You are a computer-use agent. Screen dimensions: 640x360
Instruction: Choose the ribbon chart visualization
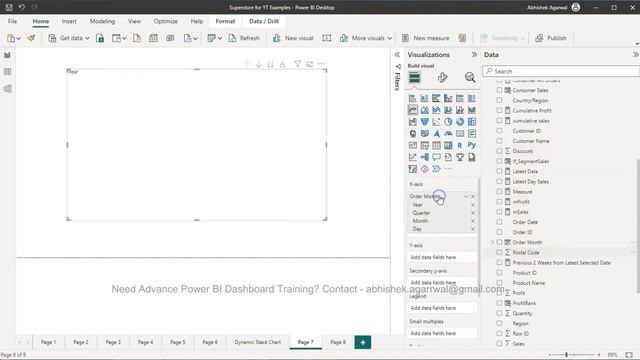coord(472,110)
